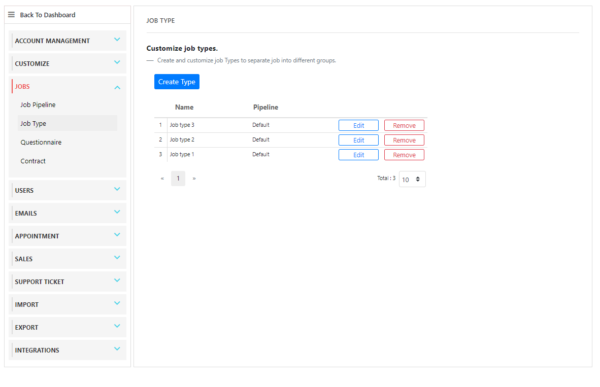Remove Job type 3
The height and width of the screenshot is (387, 600).
coord(404,126)
